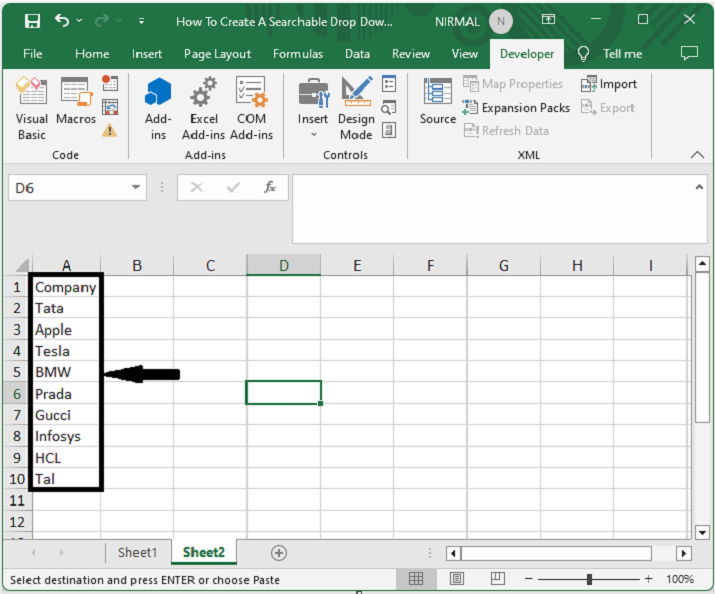
Task: Click the XML Export button
Action: point(607,108)
